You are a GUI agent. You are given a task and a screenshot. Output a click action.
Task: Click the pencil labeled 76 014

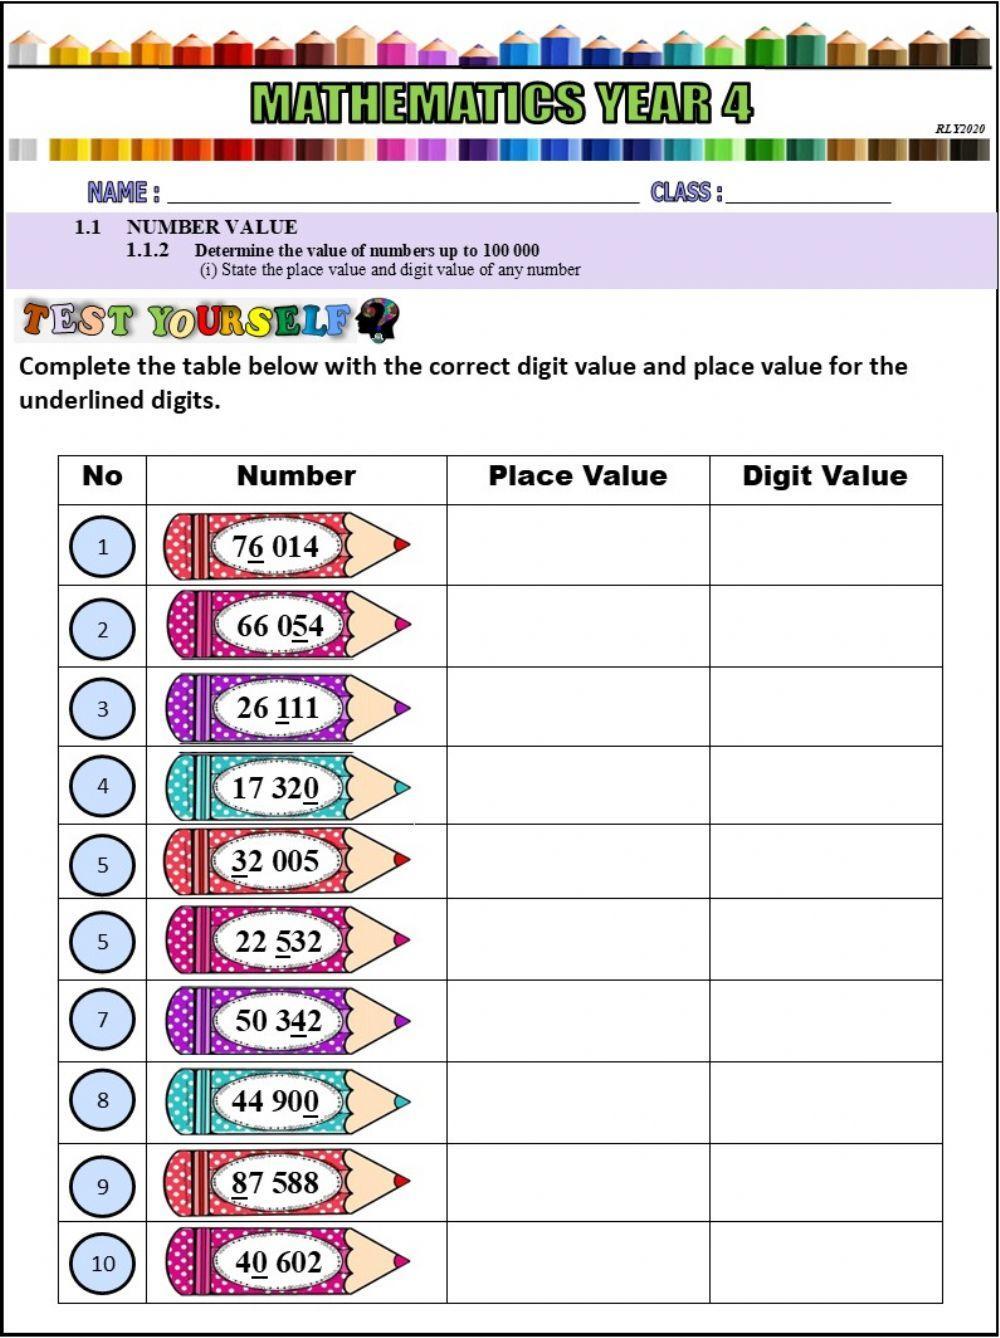point(286,546)
